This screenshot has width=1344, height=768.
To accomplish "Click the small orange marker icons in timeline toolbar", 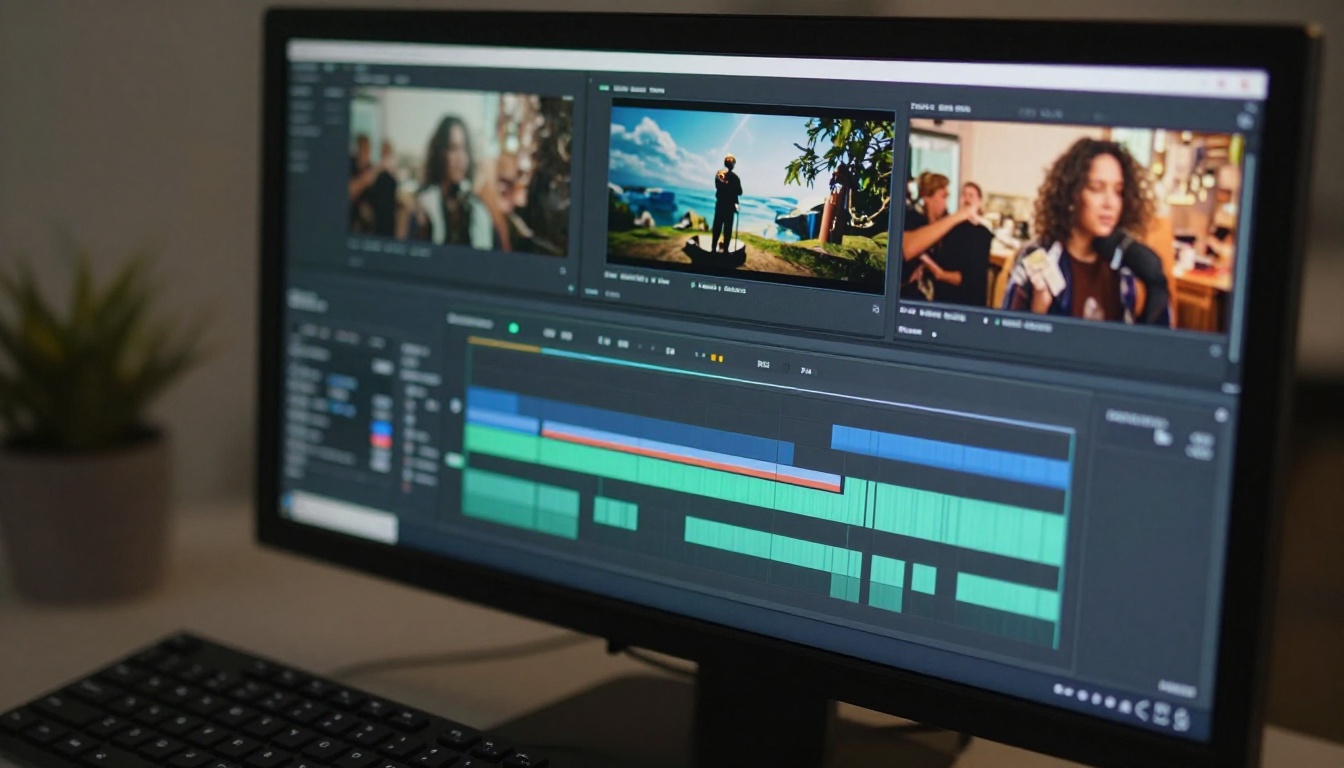I will [x=715, y=357].
